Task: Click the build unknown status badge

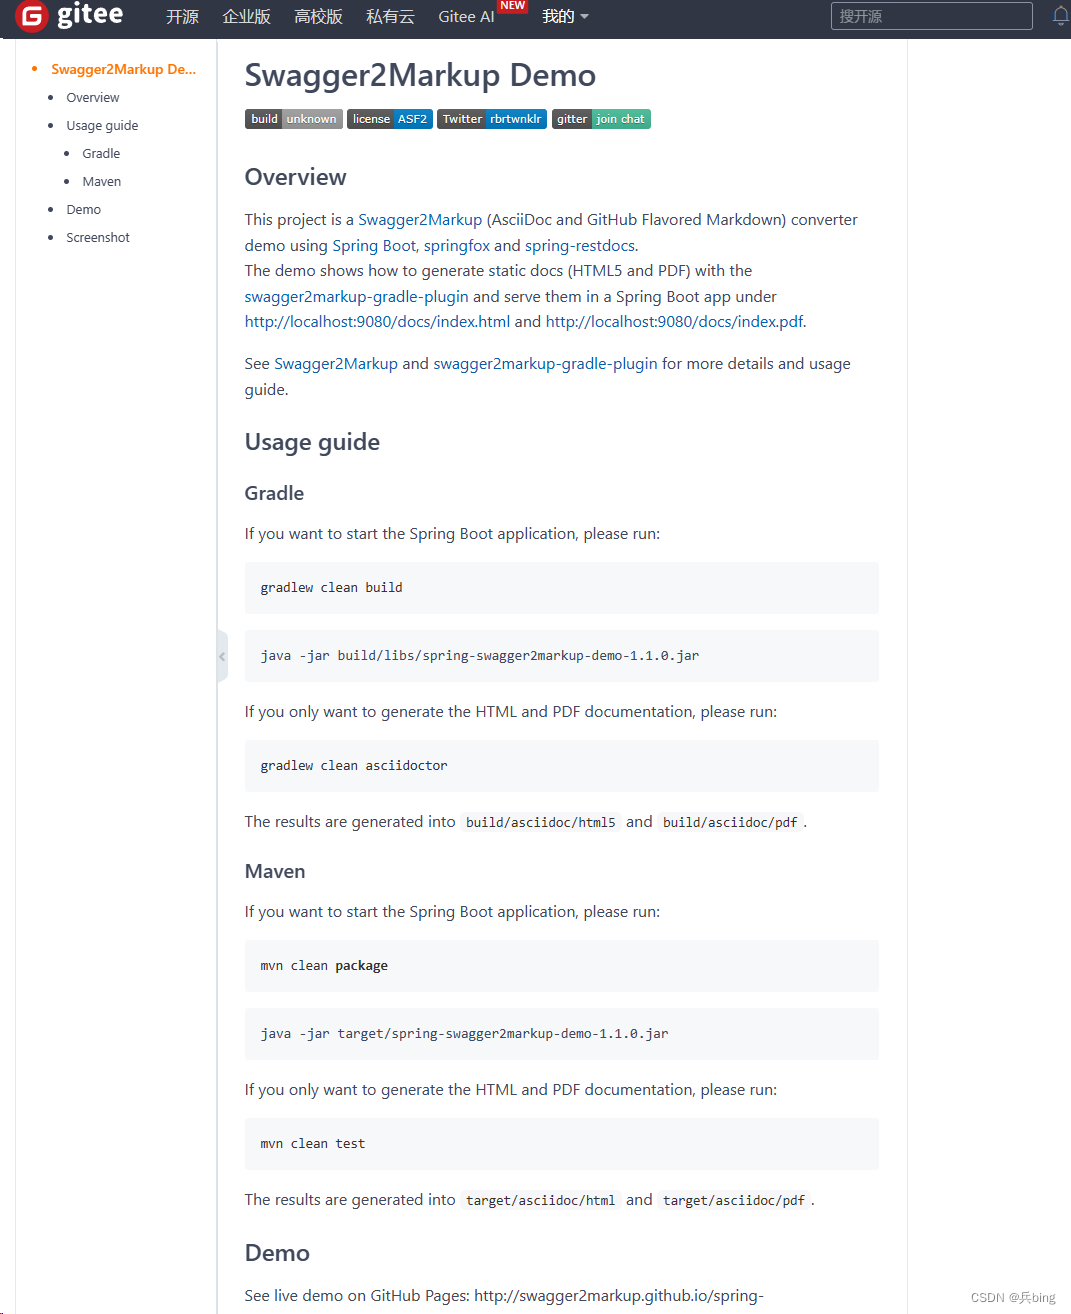Action: click(293, 118)
